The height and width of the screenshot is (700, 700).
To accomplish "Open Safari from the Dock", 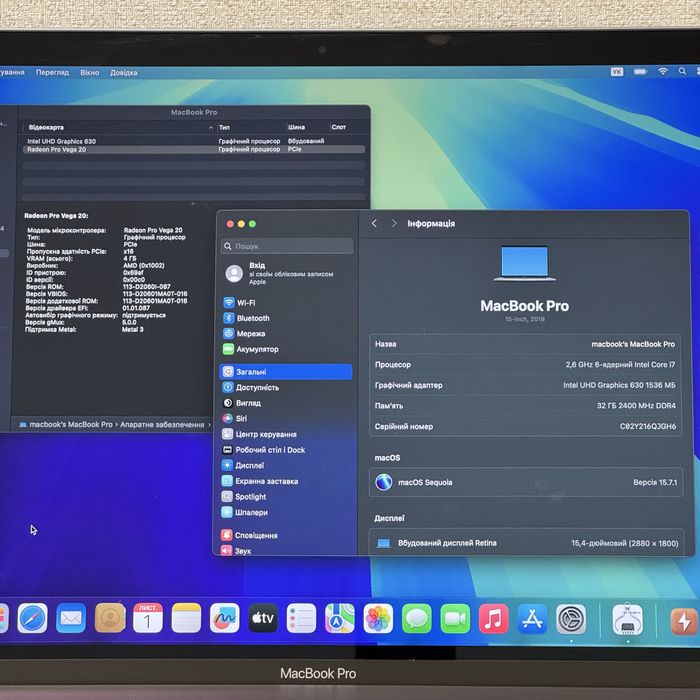I will click(33, 618).
